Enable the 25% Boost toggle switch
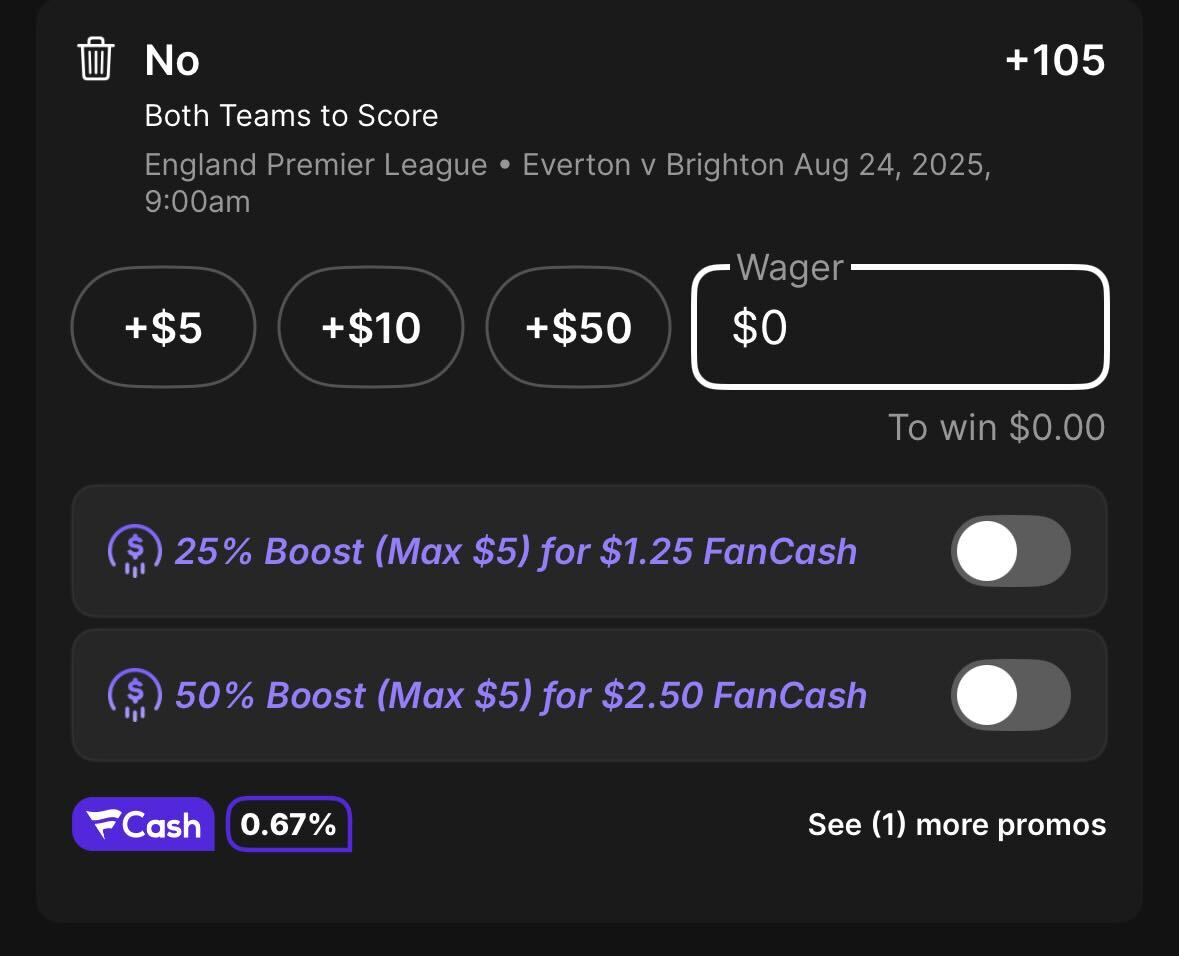The height and width of the screenshot is (956, 1179). click(x=1011, y=551)
